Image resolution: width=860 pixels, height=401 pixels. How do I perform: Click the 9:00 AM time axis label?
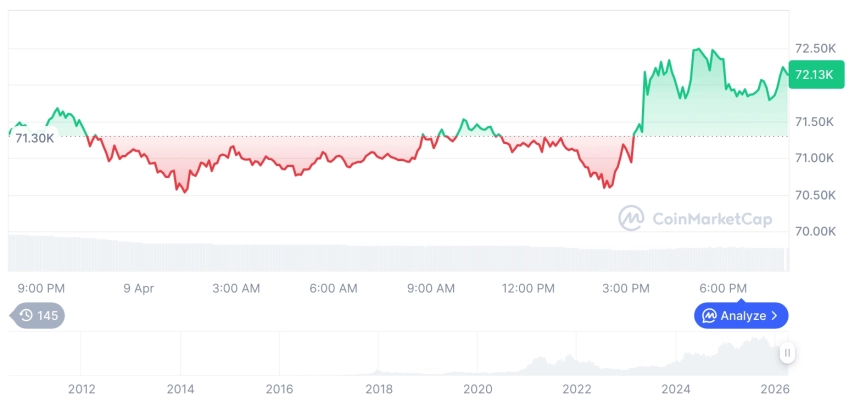(x=431, y=288)
